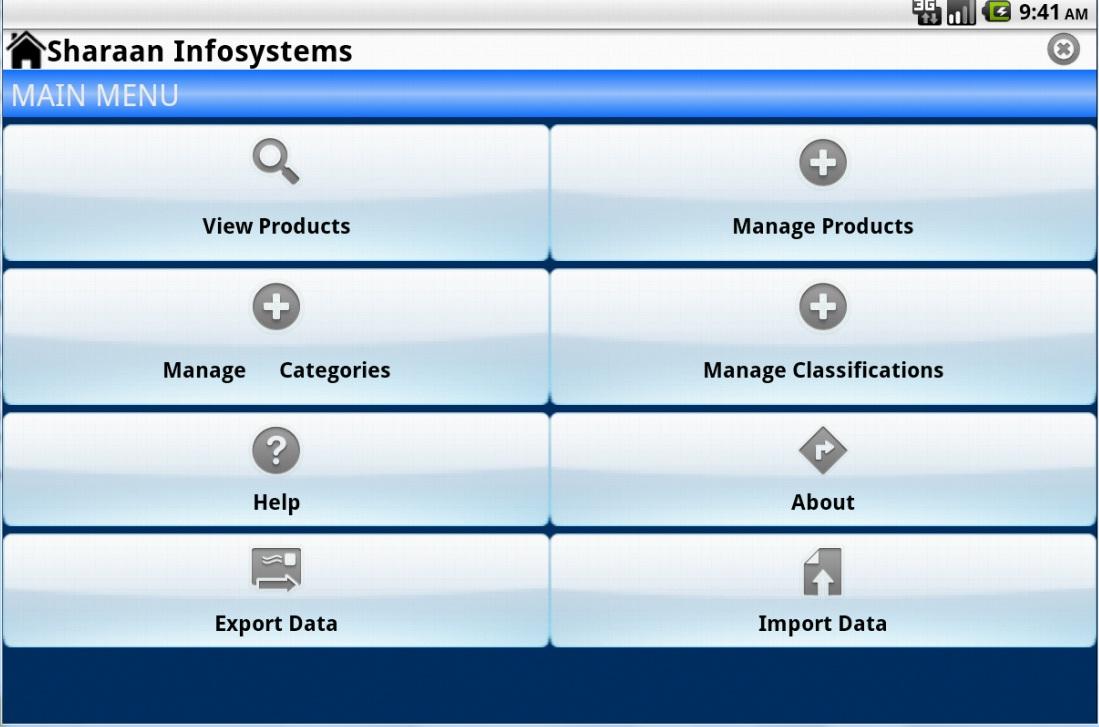Click the Sharaan Infosystems title text

(x=200, y=51)
